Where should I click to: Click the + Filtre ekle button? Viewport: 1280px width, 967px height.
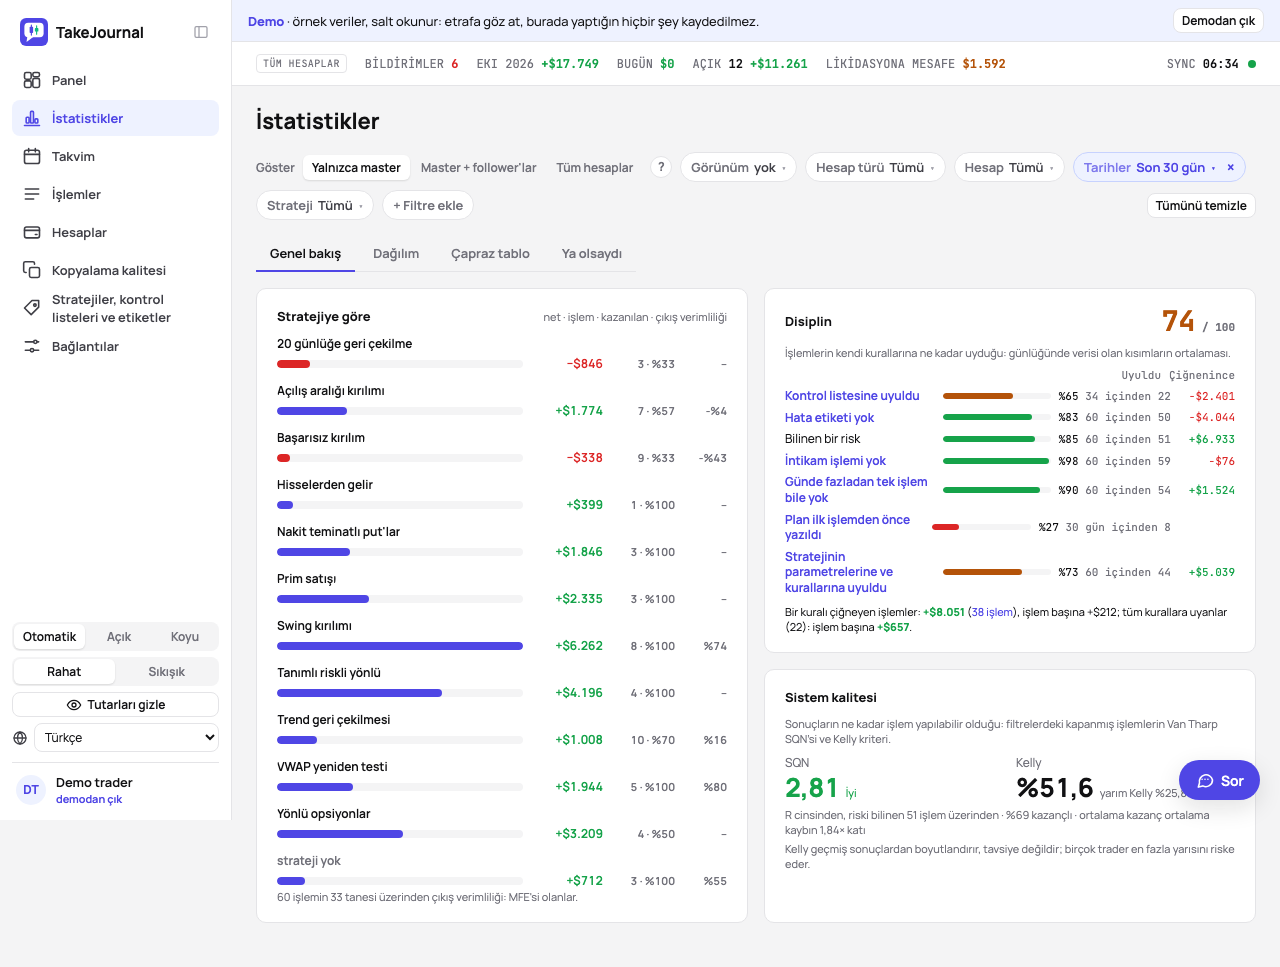pos(428,205)
